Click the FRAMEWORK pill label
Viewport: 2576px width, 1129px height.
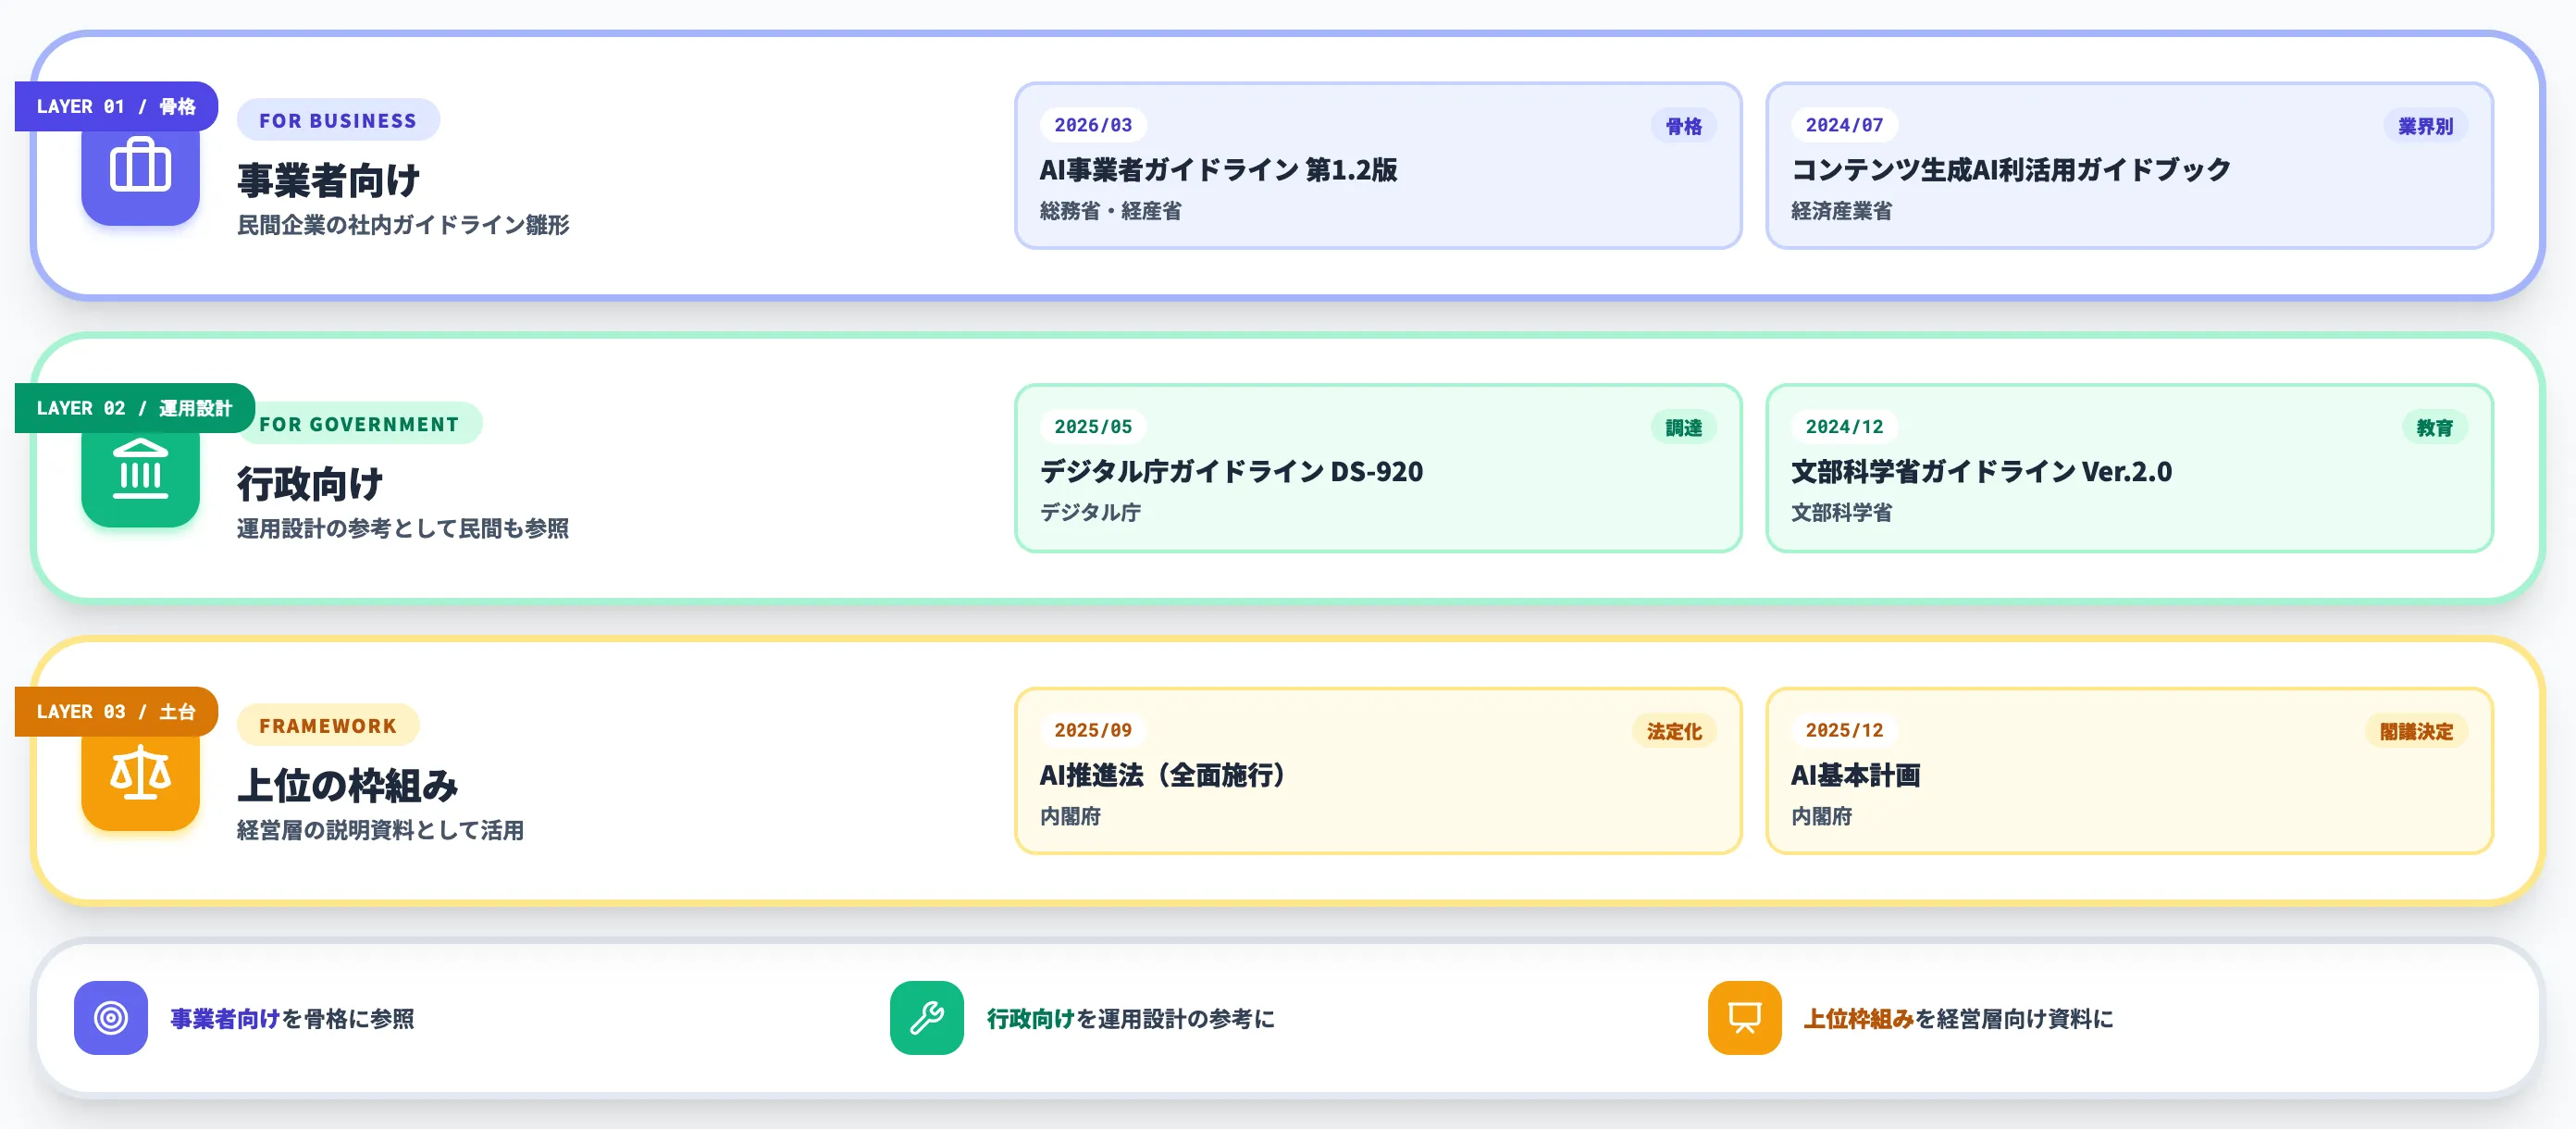328,725
